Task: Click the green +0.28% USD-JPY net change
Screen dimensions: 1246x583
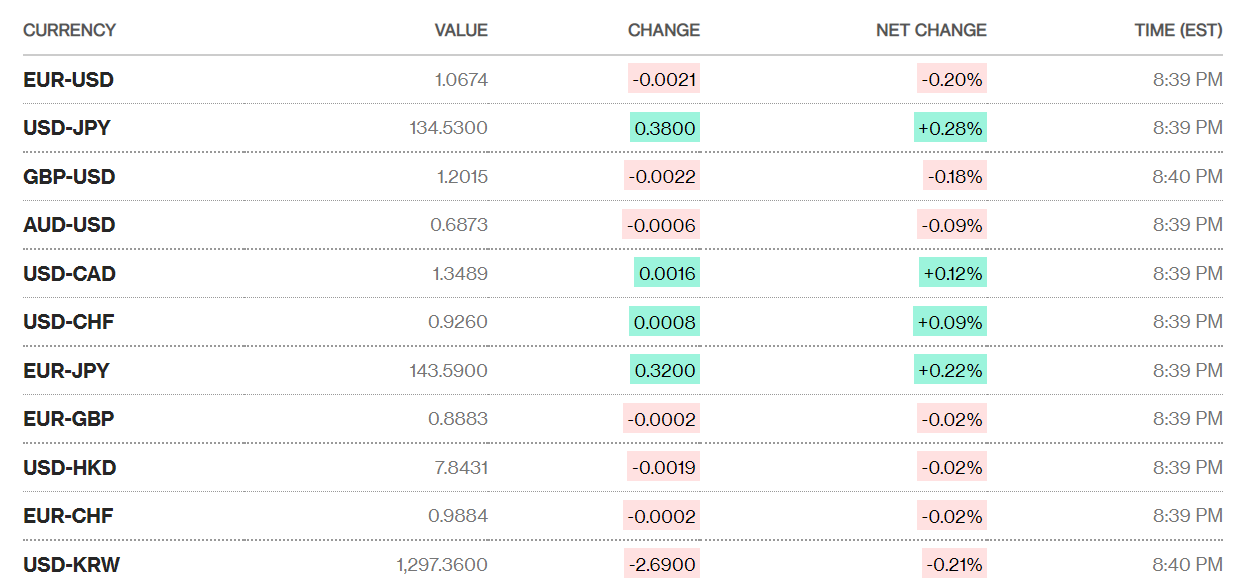Action: coord(948,128)
